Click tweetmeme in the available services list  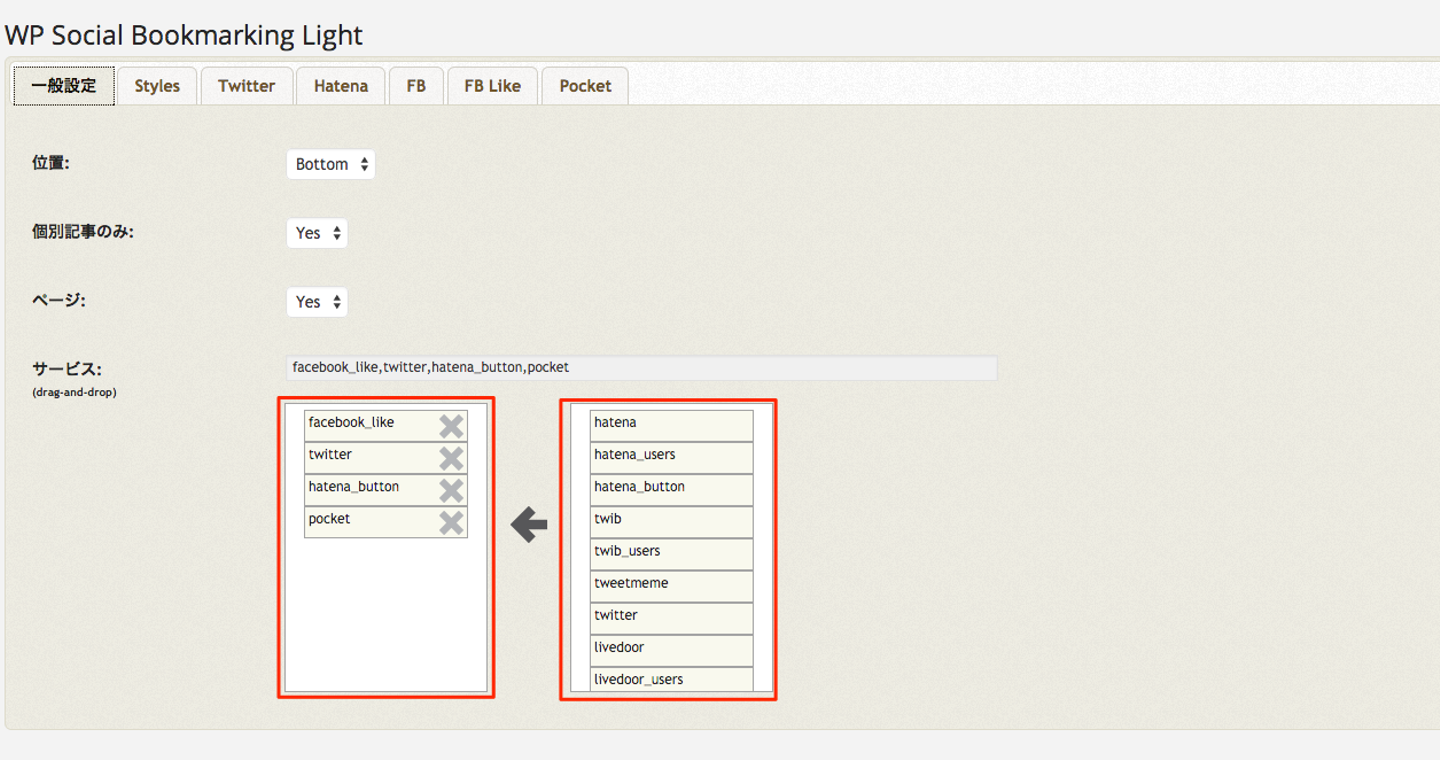pyautogui.click(x=671, y=583)
